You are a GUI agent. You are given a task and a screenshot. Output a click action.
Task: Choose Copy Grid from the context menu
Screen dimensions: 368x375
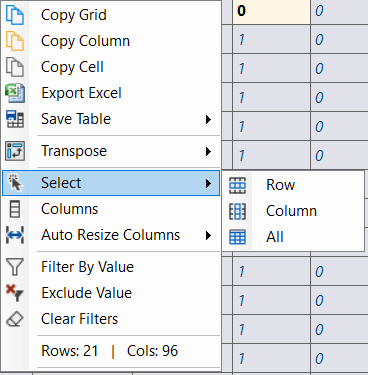click(x=111, y=15)
